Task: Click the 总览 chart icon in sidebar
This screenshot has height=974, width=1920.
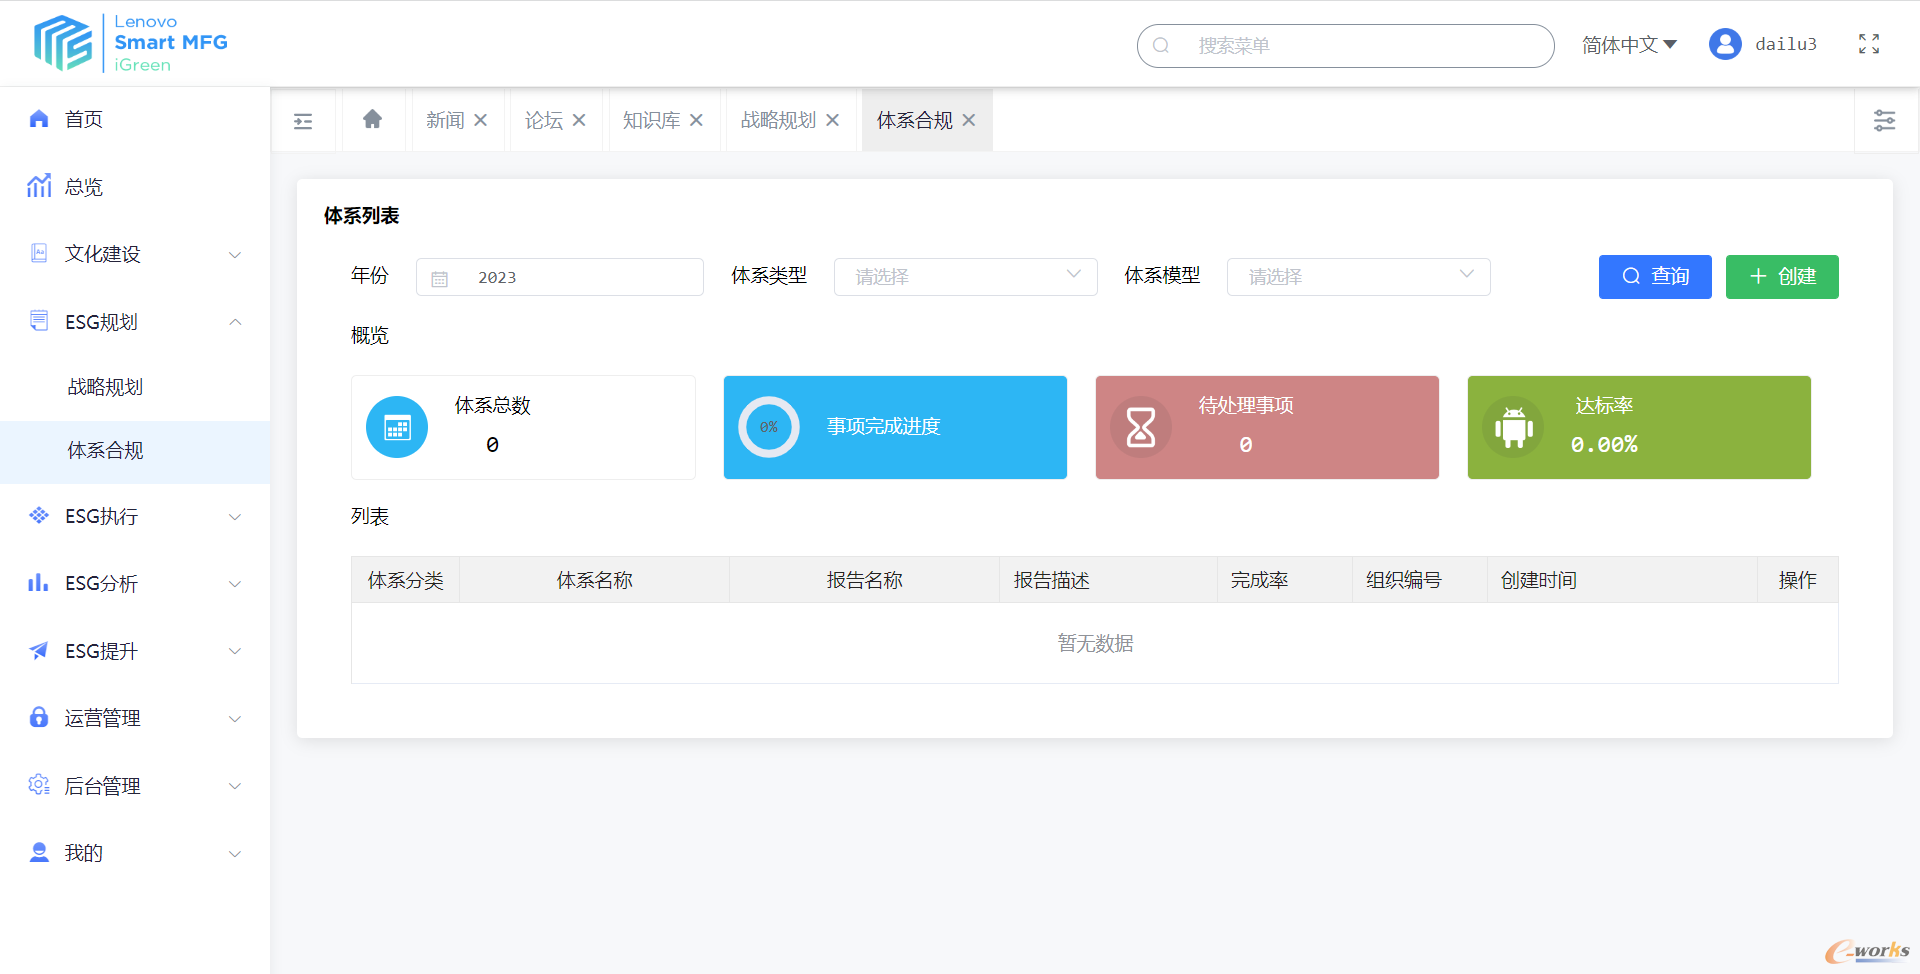Action: [39, 186]
